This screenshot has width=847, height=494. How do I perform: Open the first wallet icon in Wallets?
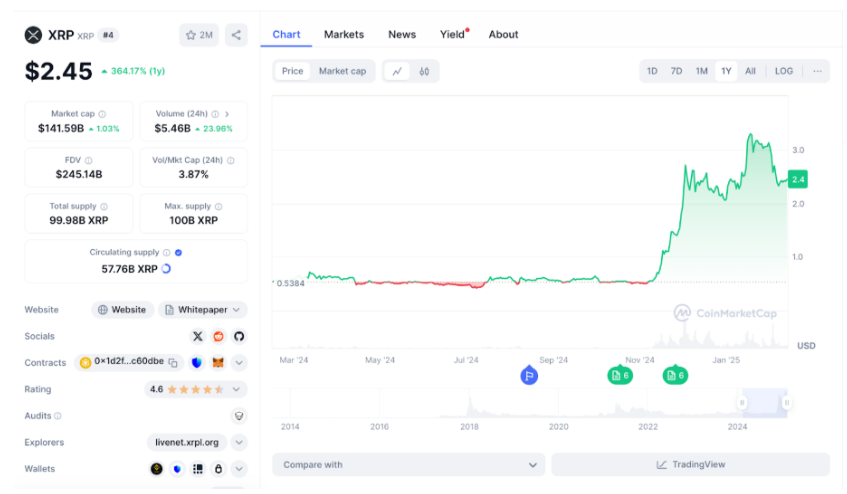click(x=157, y=469)
